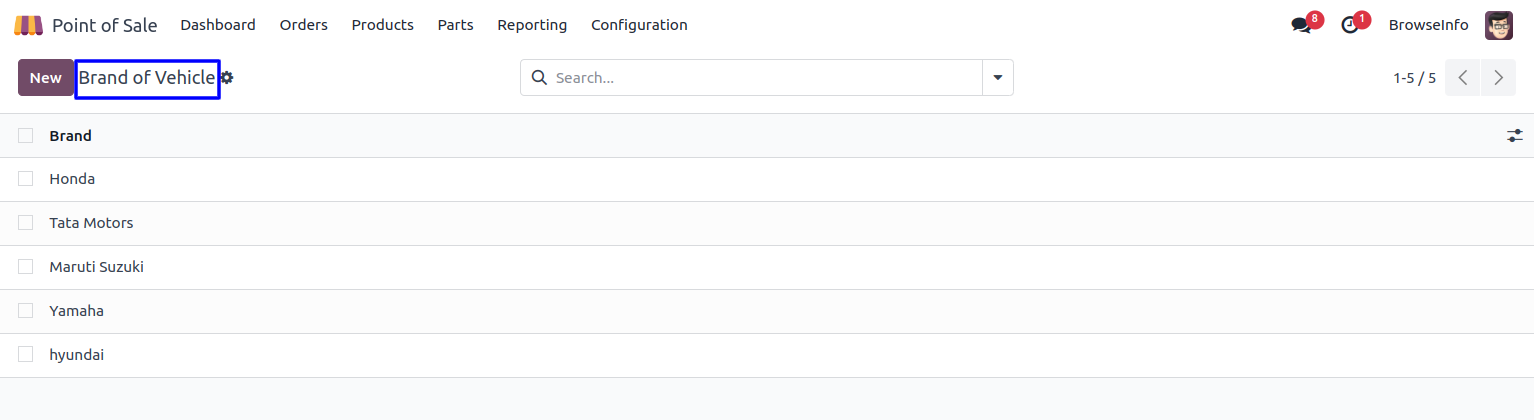Click the search magnifier icon
The width and height of the screenshot is (1534, 420).
pyautogui.click(x=539, y=78)
